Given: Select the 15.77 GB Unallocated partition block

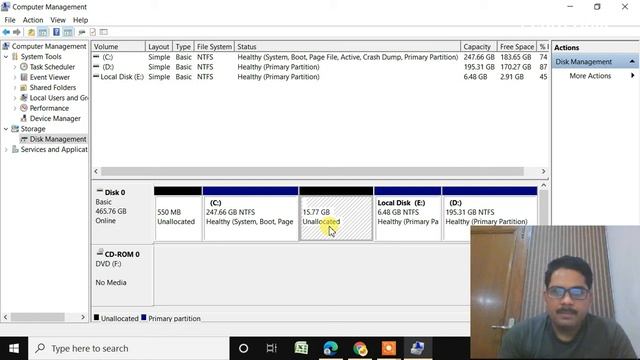Looking at the screenshot, I should point(336,214).
